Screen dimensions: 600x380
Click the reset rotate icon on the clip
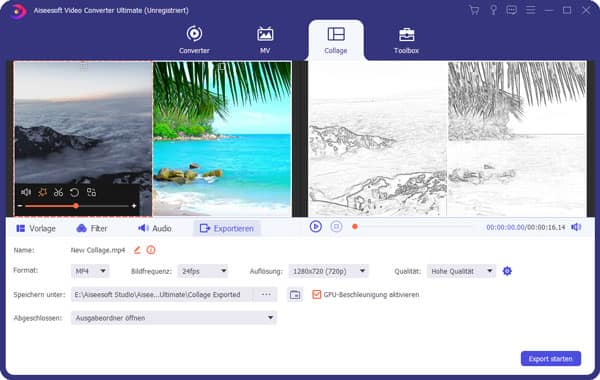pos(75,192)
